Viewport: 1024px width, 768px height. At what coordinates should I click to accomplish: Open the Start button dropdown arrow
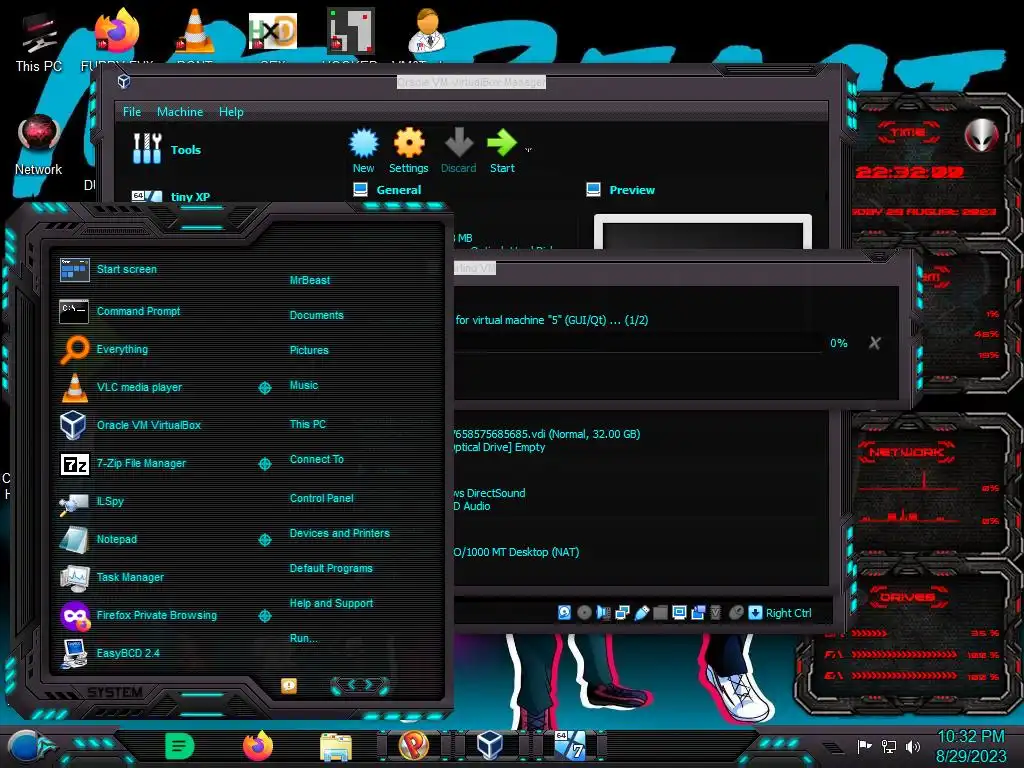click(x=528, y=150)
